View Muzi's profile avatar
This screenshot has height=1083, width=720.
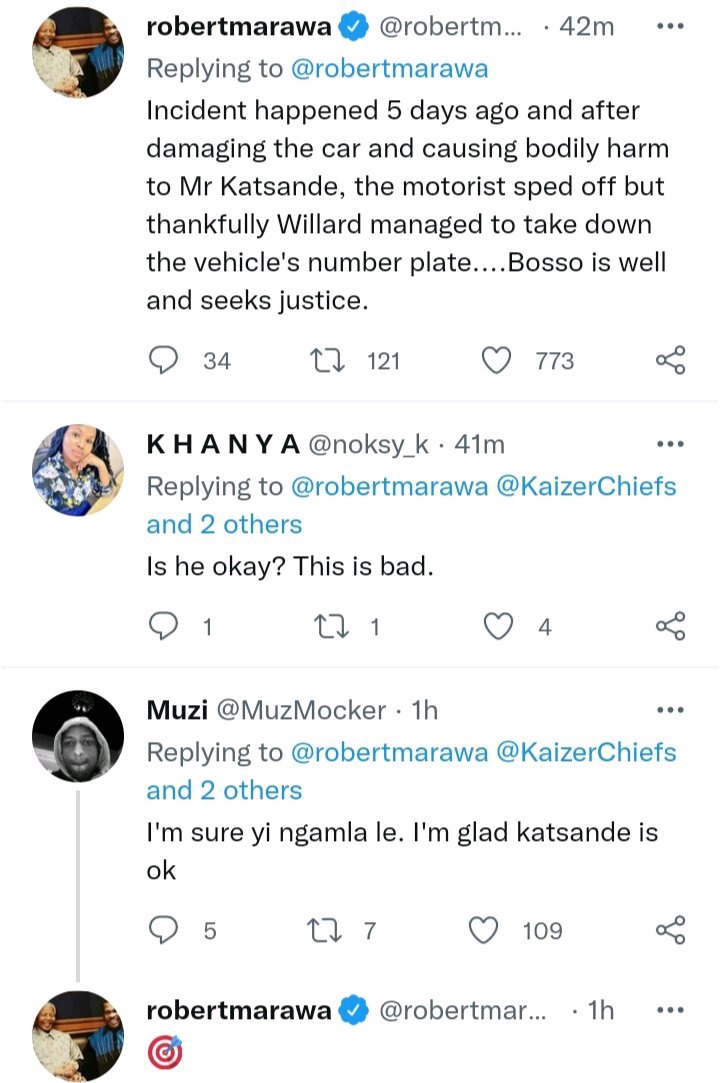(x=78, y=736)
